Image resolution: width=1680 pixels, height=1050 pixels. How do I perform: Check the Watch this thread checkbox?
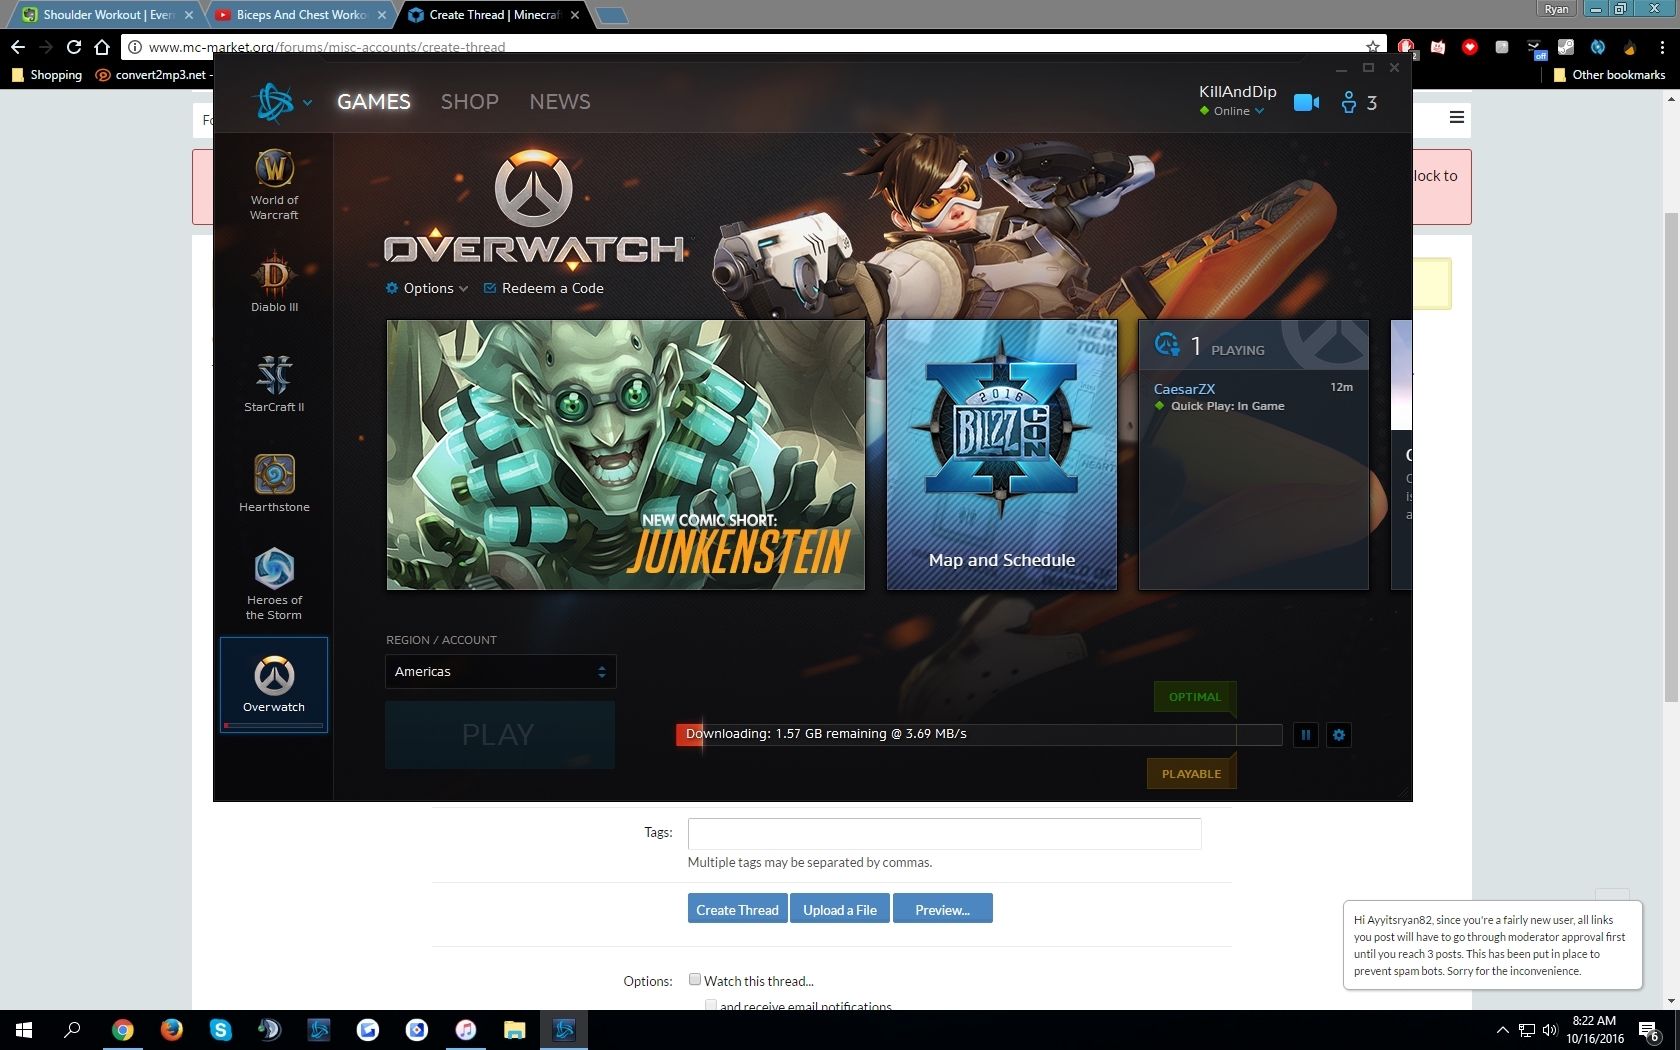(x=695, y=980)
